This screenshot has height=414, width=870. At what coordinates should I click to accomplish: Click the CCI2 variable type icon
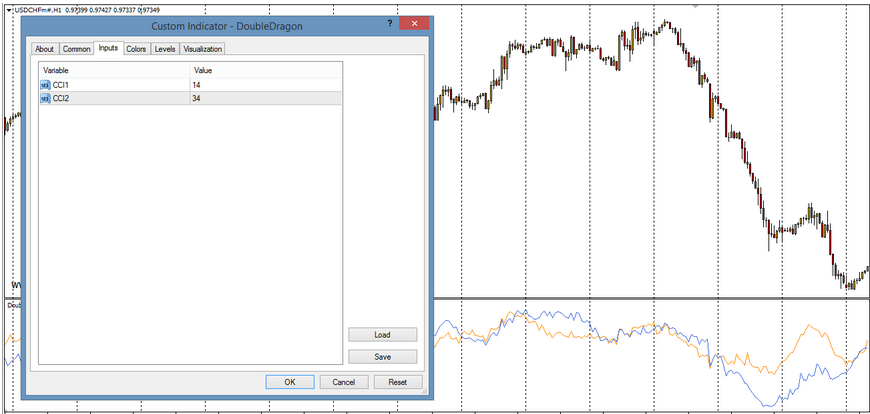tap(45, 98)
